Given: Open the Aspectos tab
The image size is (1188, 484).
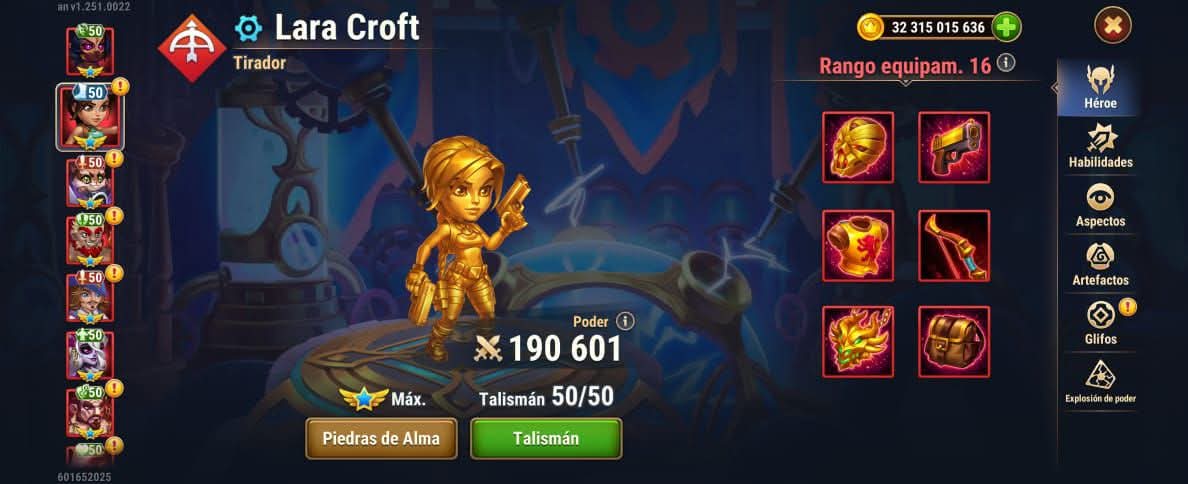Looking at the screenshot, I should 1100,205.
